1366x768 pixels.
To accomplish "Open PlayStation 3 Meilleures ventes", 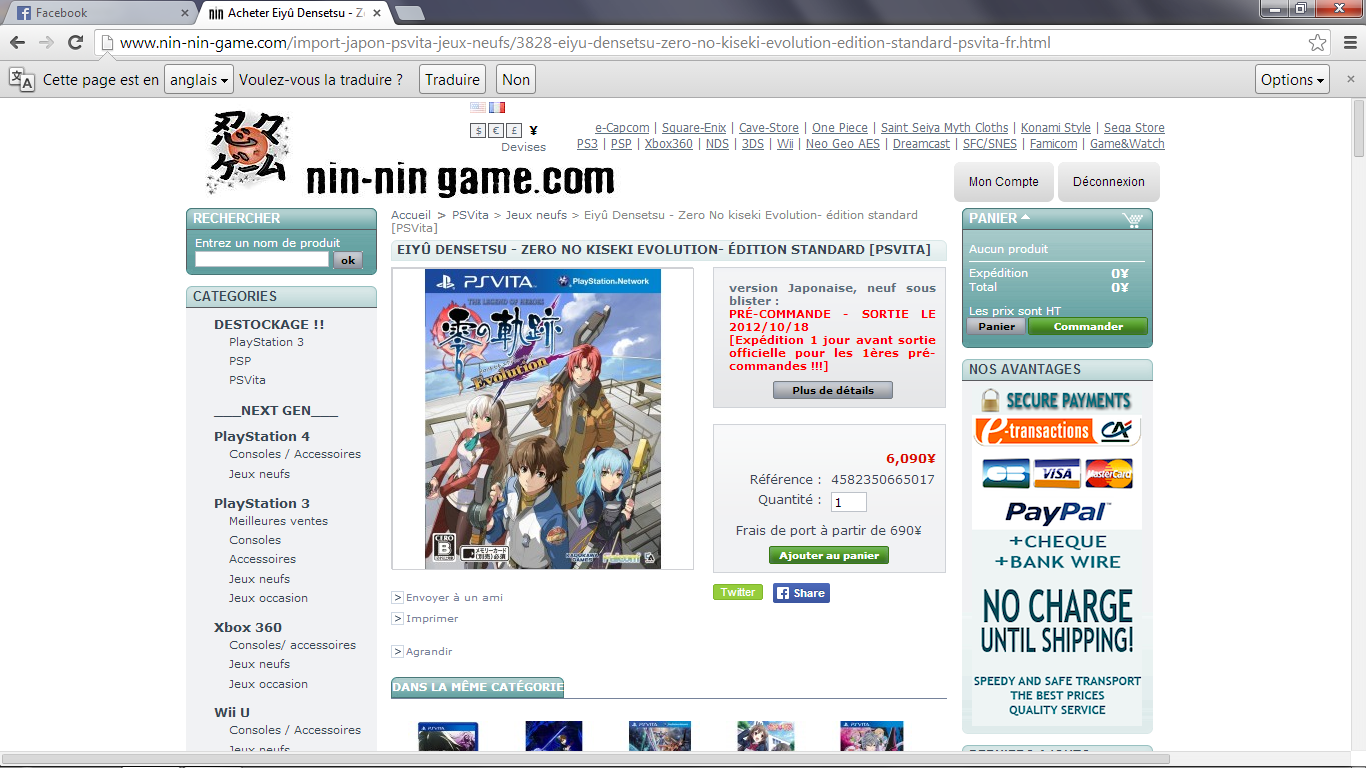I will (278, 521).
